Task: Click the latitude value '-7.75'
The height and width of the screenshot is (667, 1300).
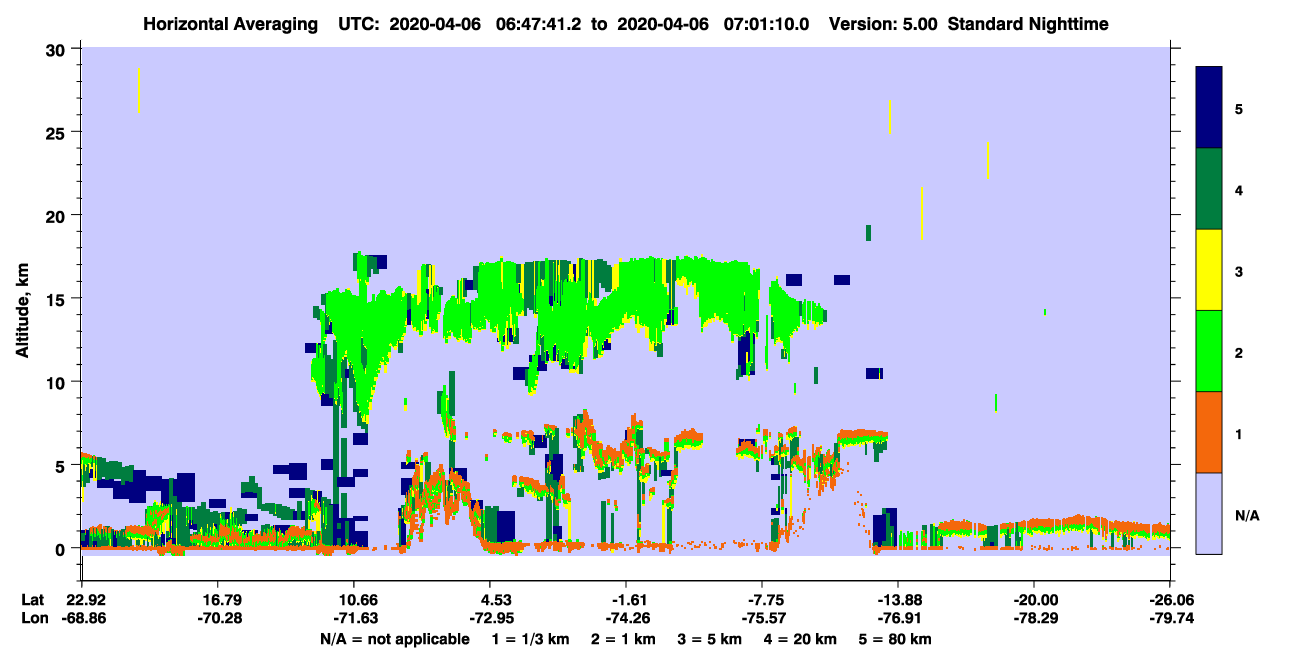Action: tap(762, 600)
